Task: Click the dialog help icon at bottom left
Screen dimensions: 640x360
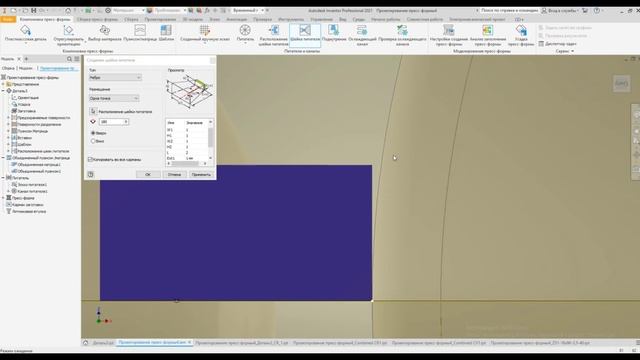Action: [x=91, y=174]
